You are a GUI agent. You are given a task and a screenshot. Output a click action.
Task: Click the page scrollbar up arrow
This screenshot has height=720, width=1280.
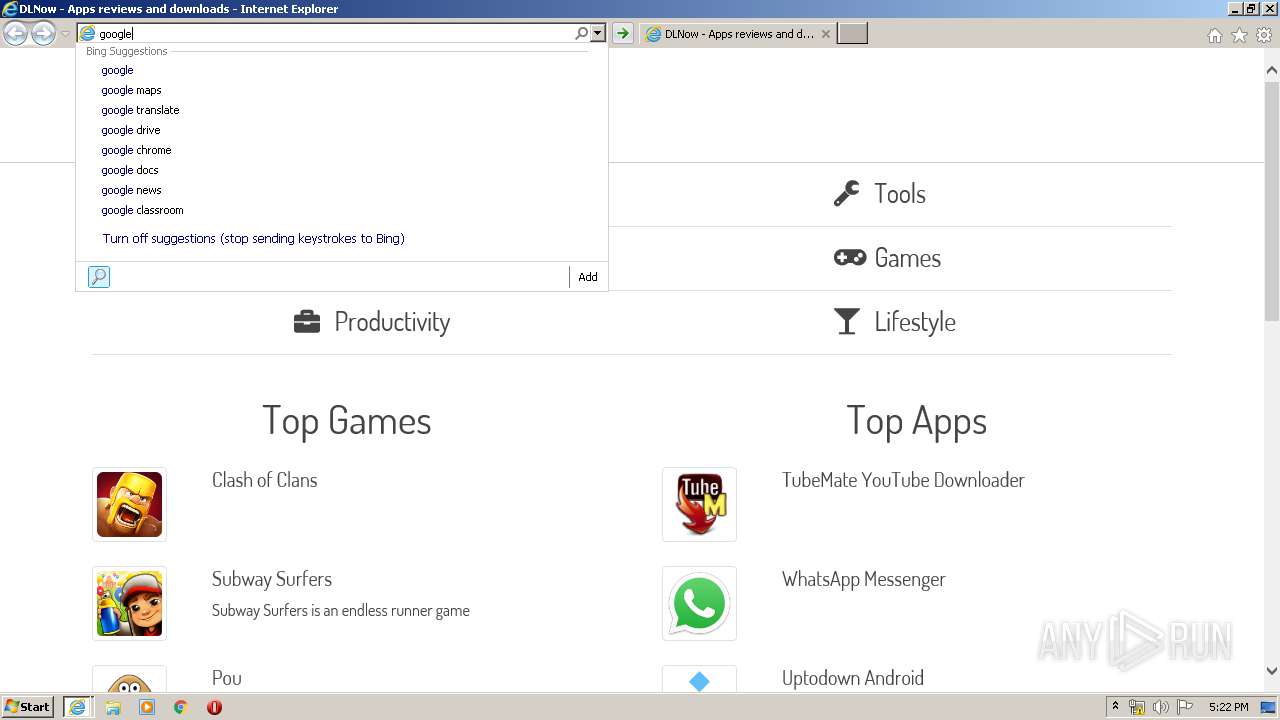click(1272, 71)
